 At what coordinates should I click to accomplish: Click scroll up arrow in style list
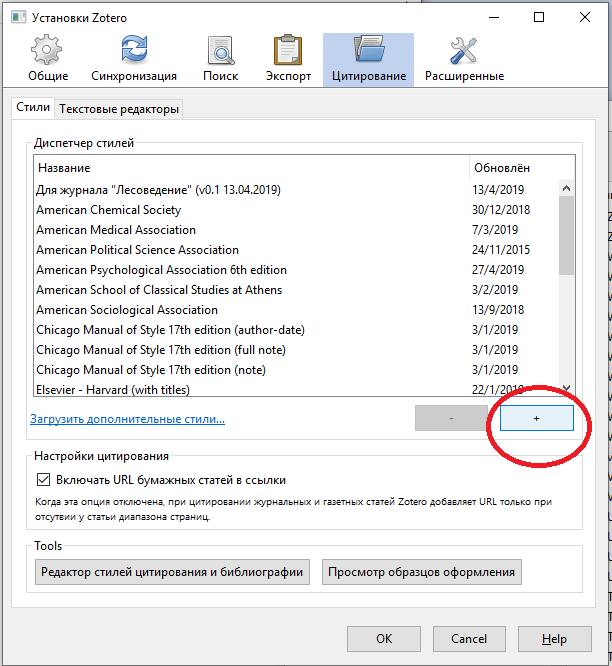566,188
